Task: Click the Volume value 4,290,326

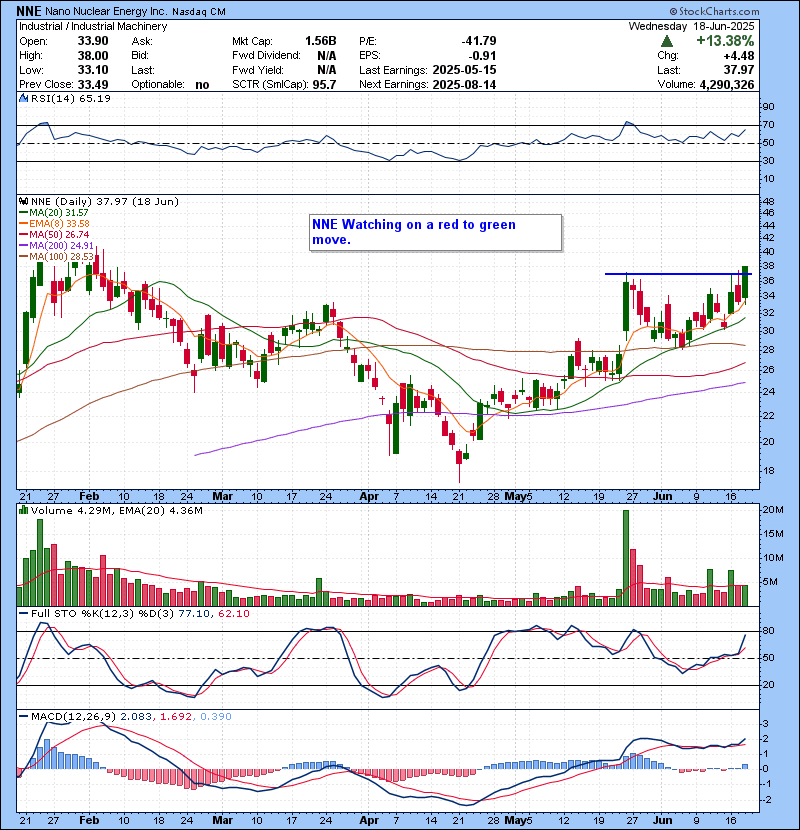Action: click(727, 85)
